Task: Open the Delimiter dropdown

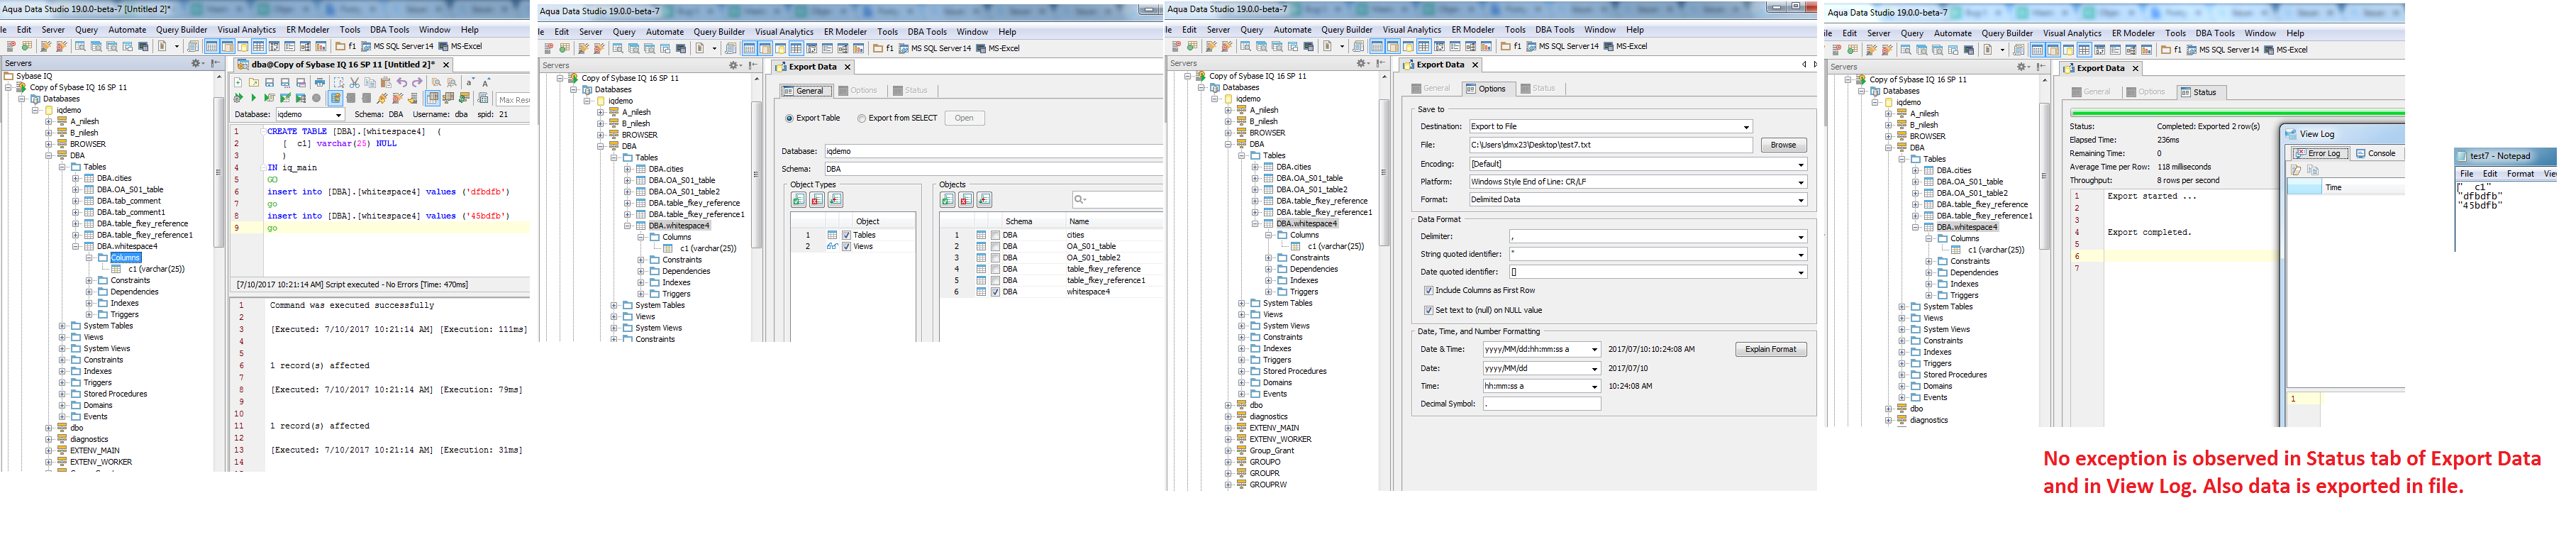Action: 1657,237
